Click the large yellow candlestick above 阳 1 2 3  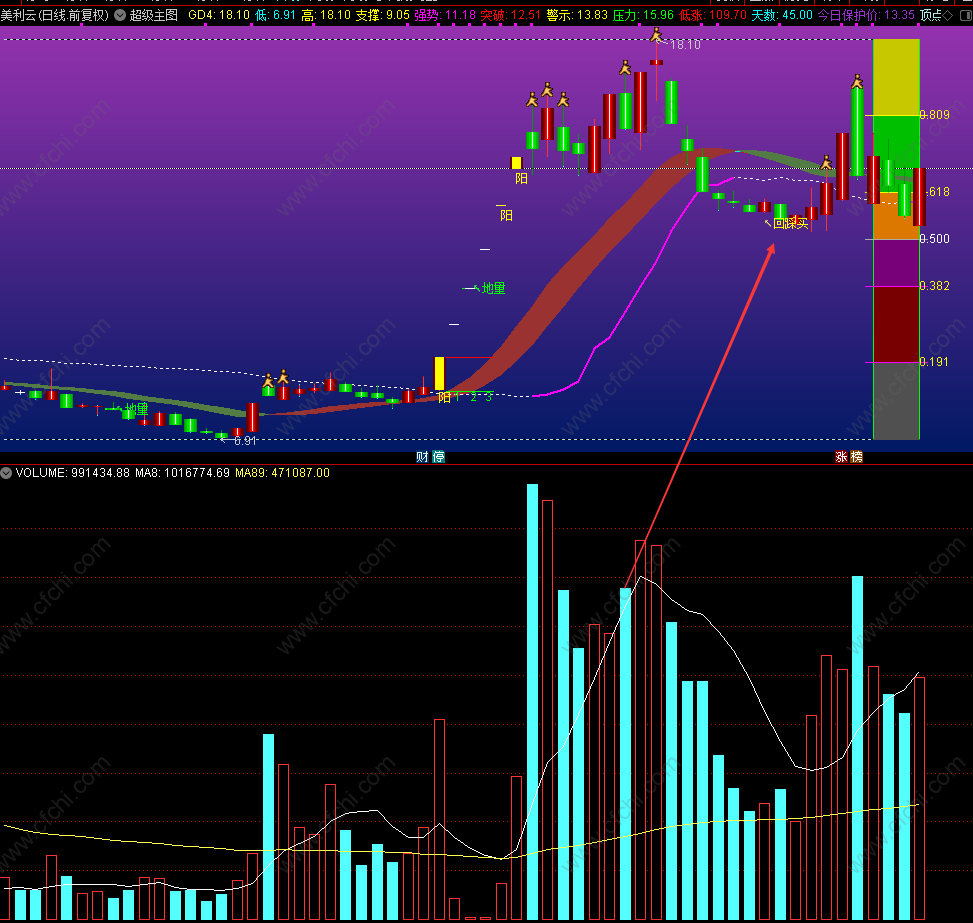(439, 374)
